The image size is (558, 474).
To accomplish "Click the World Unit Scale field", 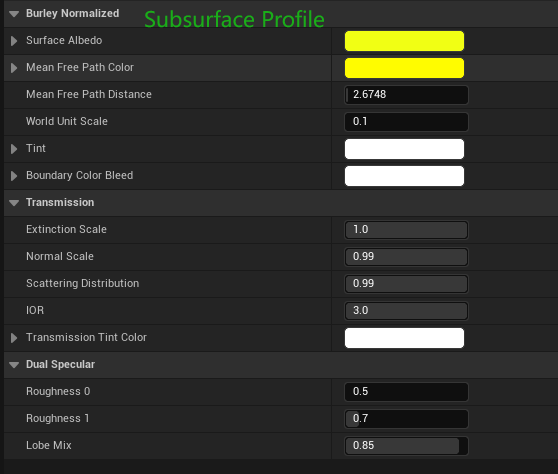I will point(406,122).
